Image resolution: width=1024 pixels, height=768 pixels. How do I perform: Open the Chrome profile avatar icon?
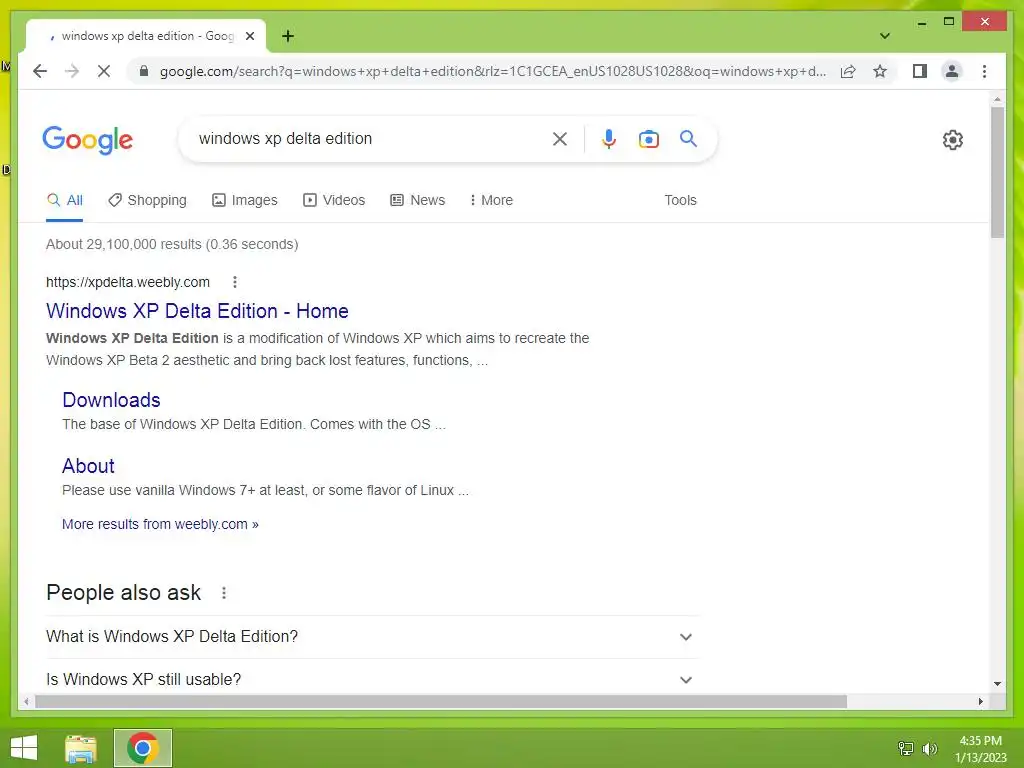[x=952, y=71]
